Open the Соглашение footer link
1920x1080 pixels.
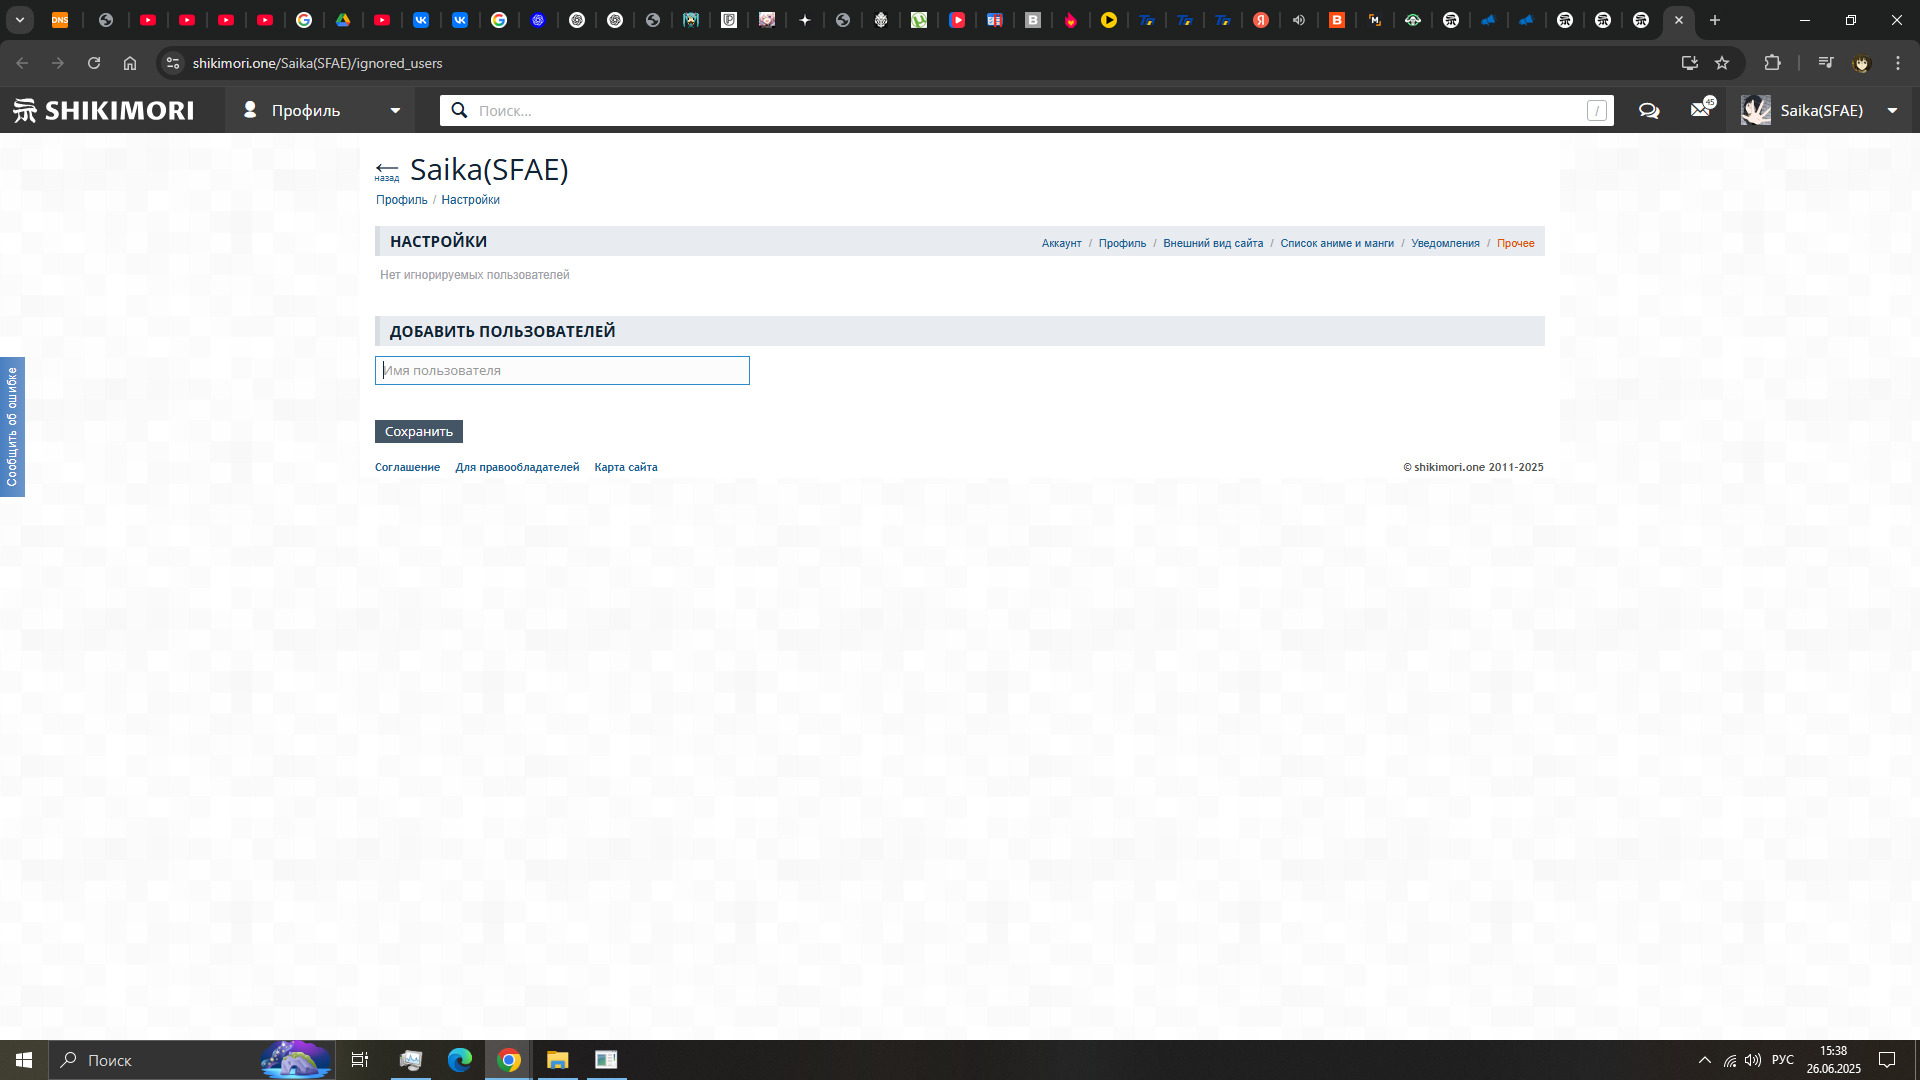(x=407, y=467)
